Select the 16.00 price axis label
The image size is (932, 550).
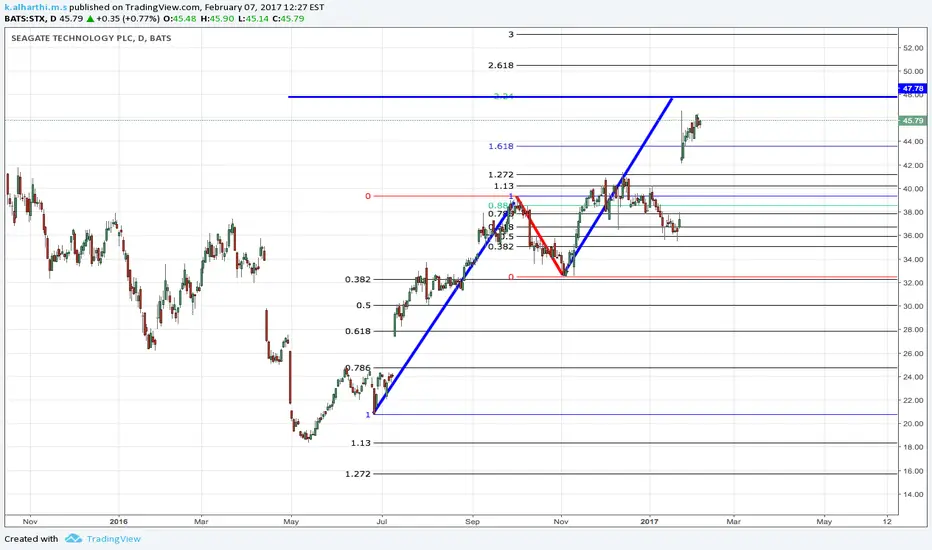coord(914,471)
